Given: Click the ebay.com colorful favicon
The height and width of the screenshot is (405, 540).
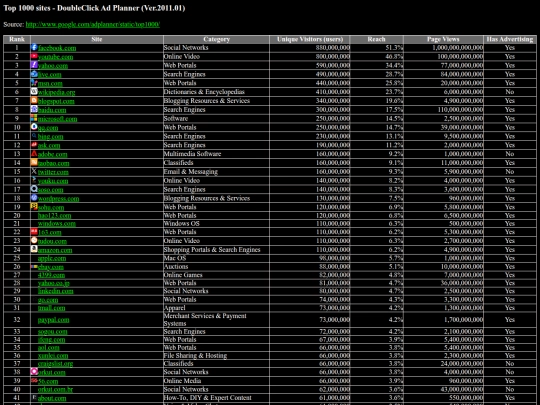Looking at the screenshot, I should 34,267.
